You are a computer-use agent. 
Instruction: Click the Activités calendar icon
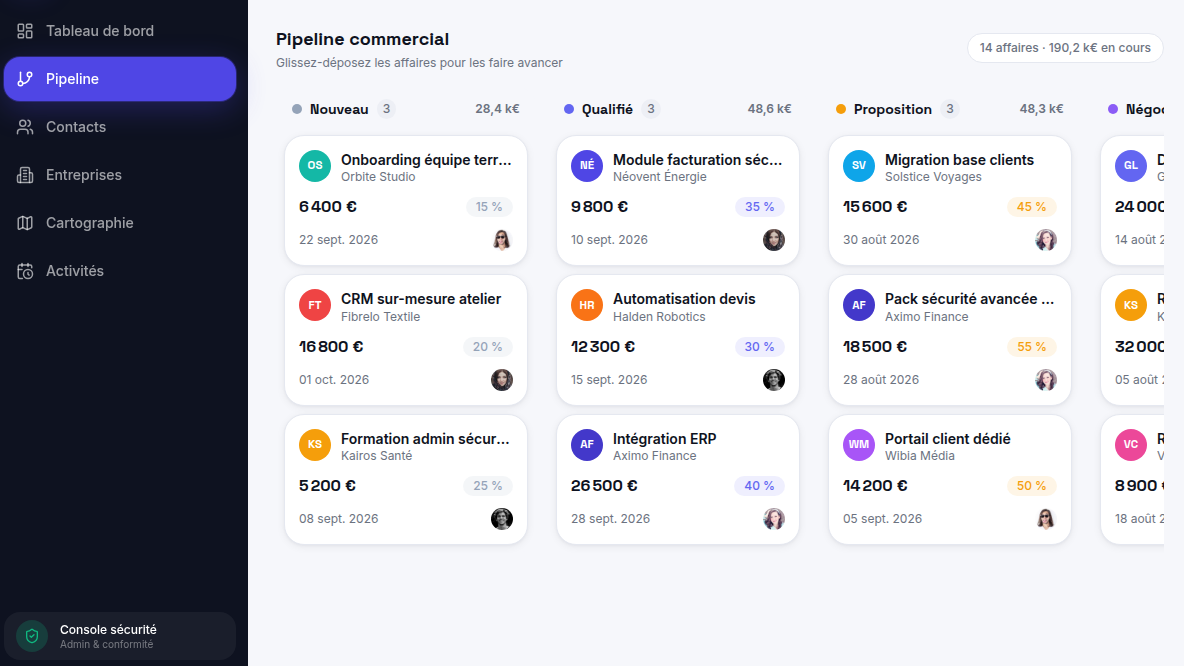(x=25, y=271)
